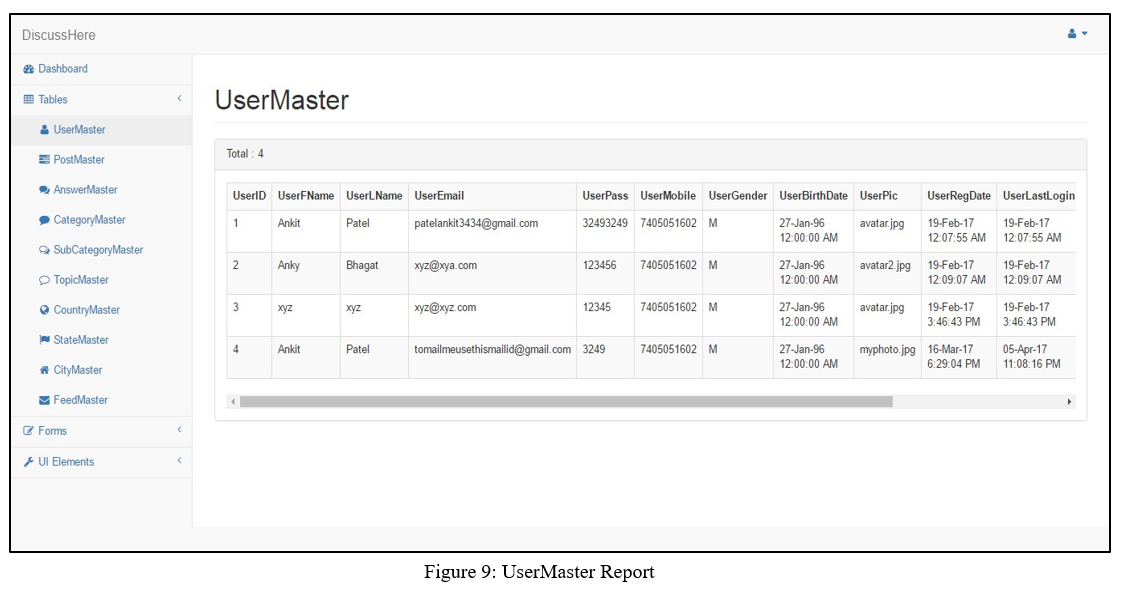The width and height of the screenshot is (1121, 603).
Task: Click the Tables grid icon
Action: tap(29, 99)
